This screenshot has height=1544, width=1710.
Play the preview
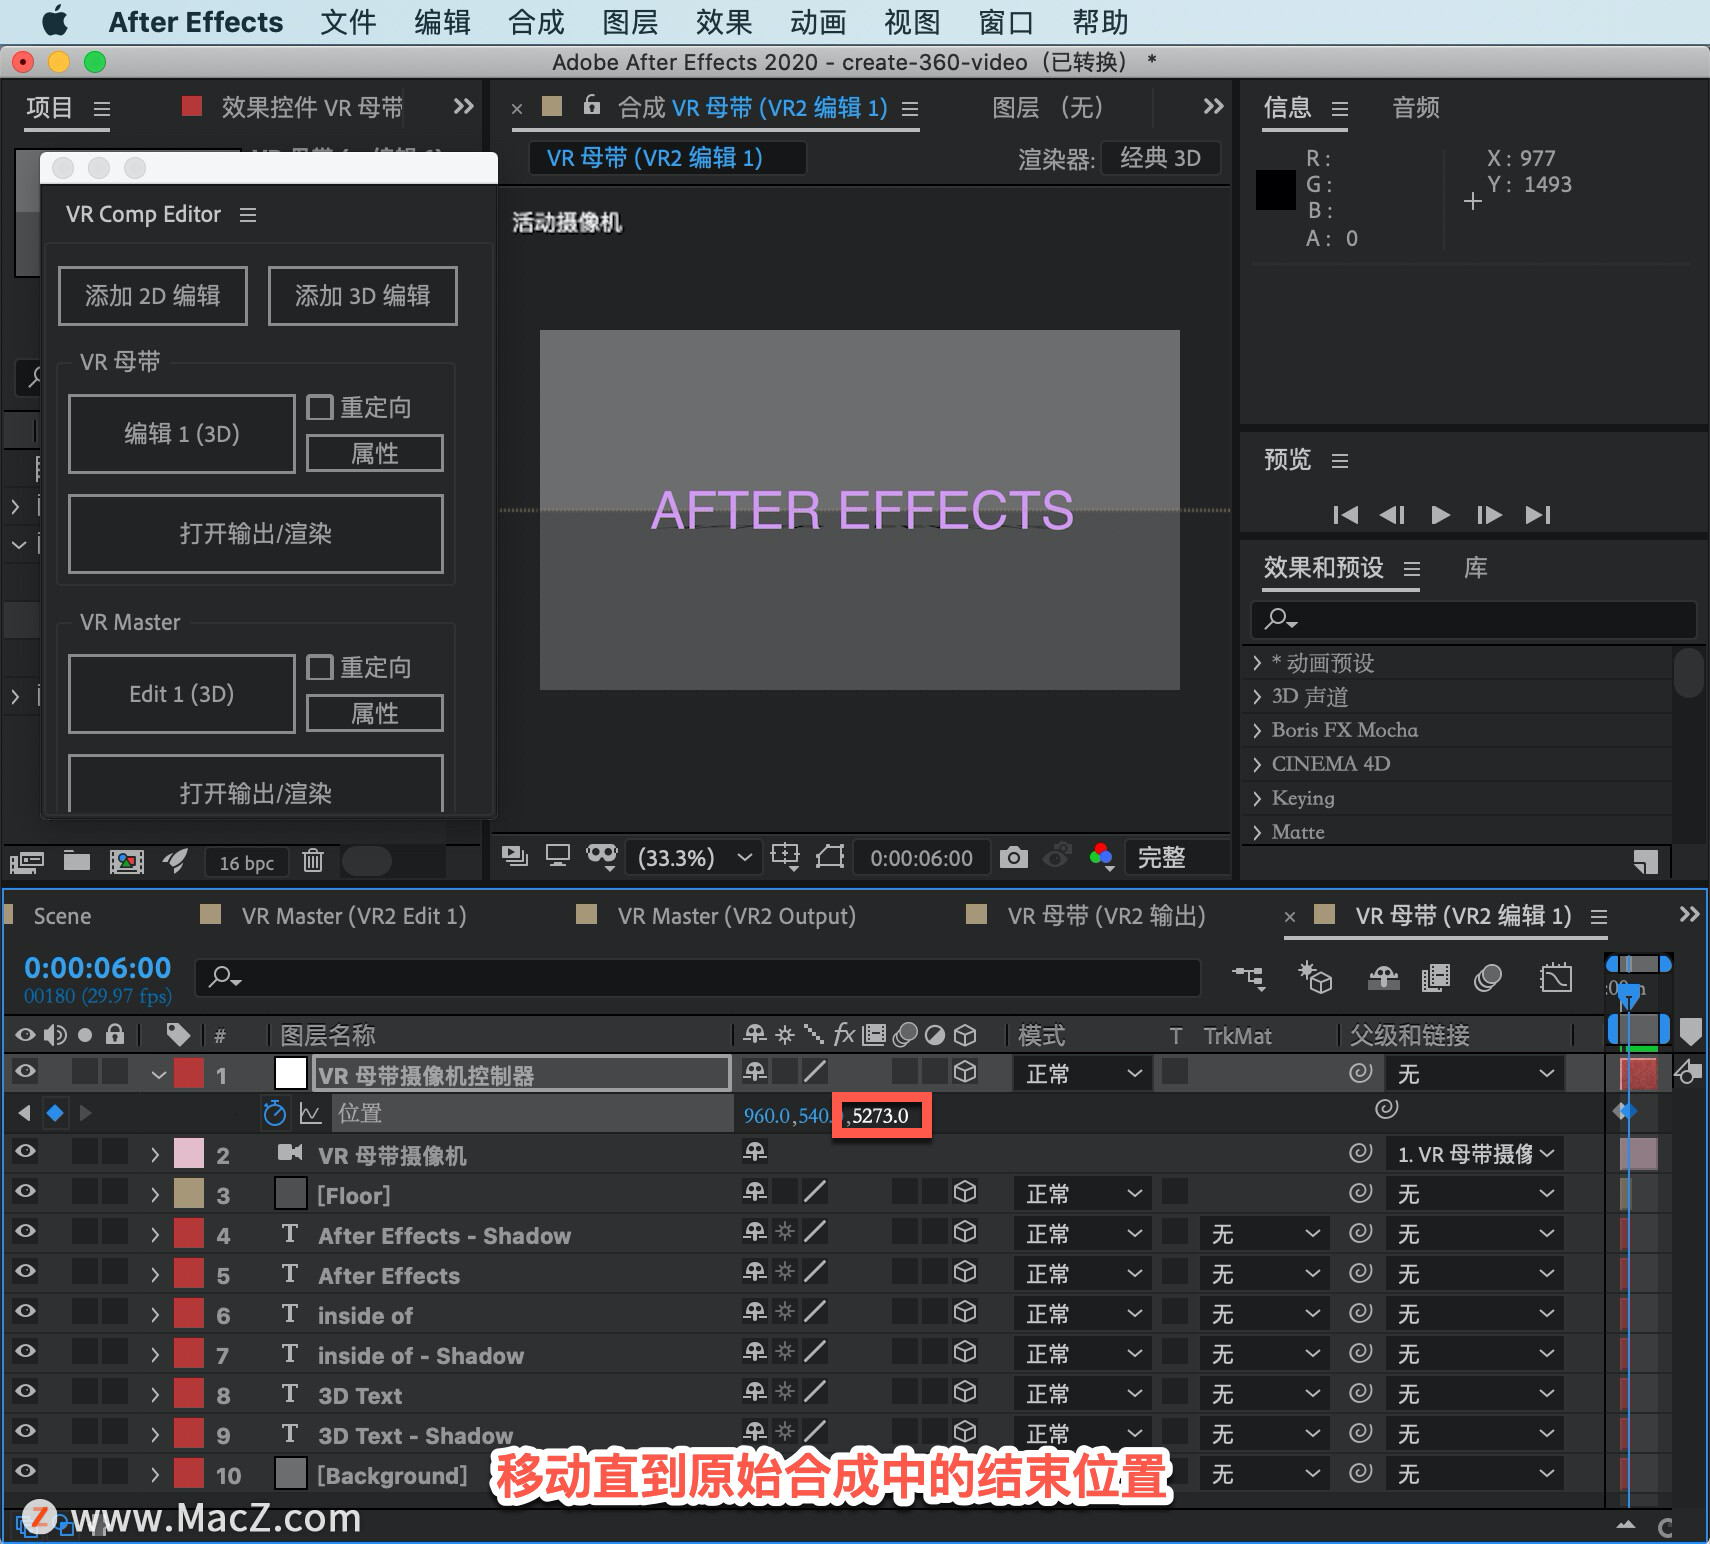(x=1440, y=514)
